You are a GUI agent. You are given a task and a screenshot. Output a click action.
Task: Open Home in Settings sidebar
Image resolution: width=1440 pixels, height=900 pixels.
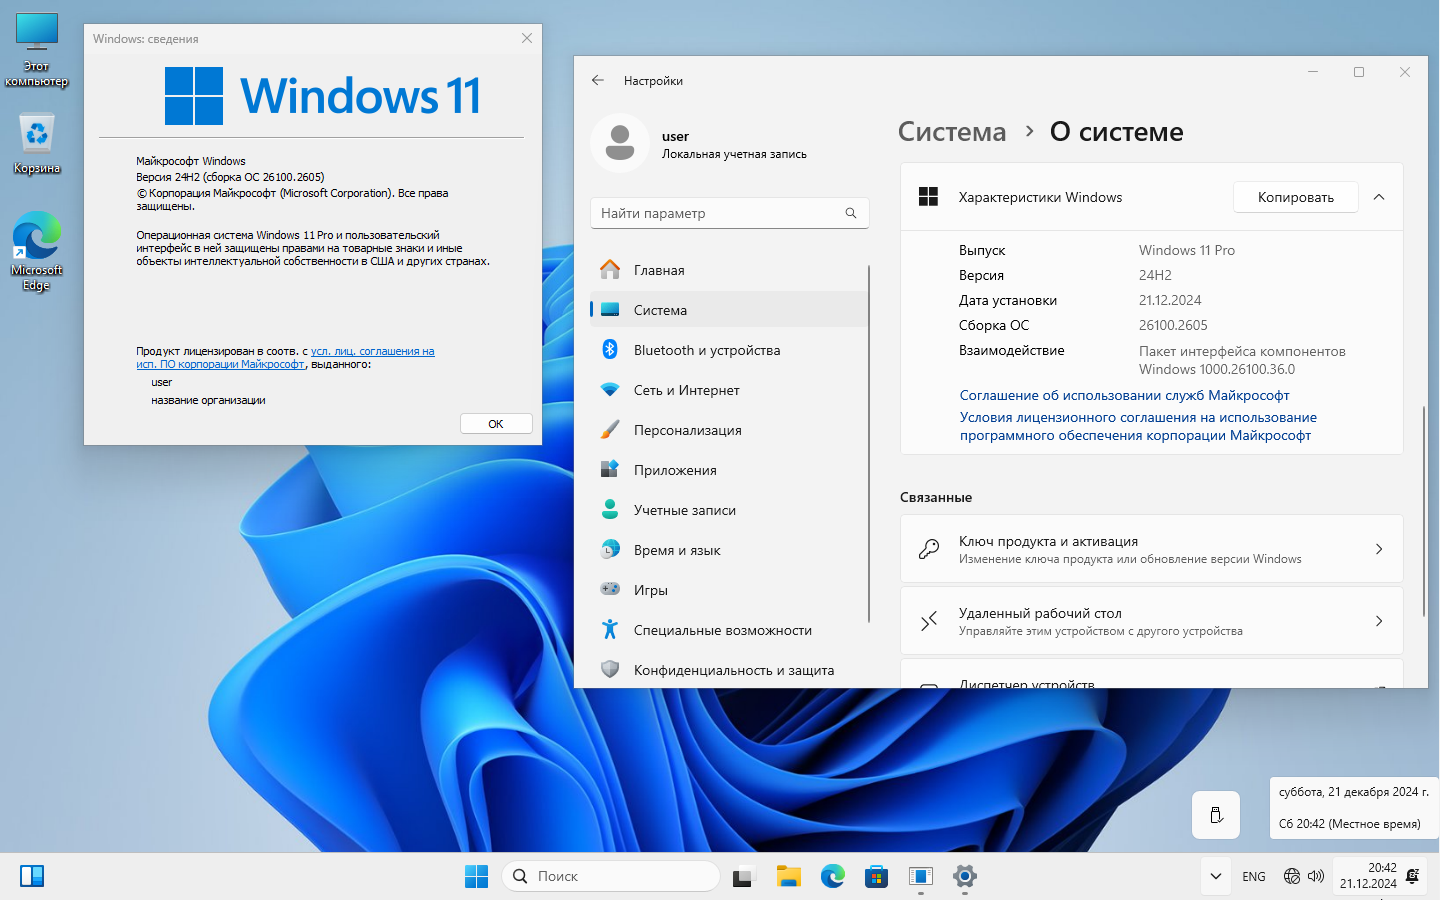(x=729, y=270)
